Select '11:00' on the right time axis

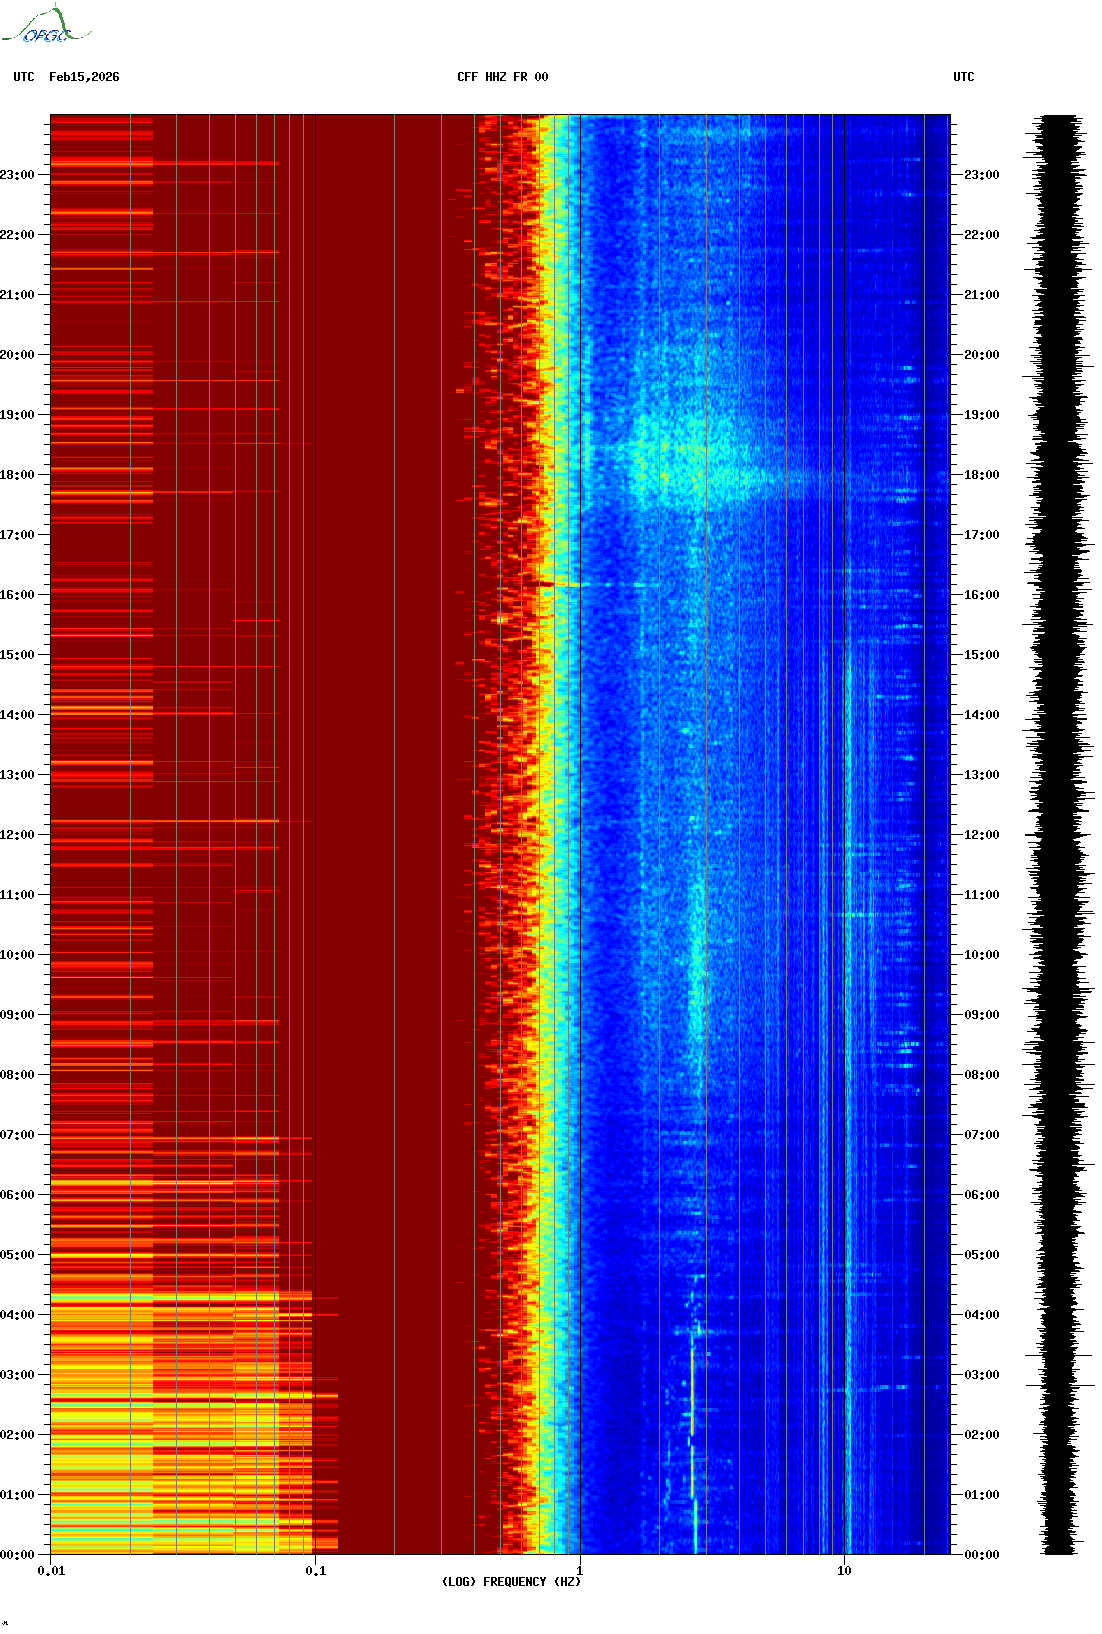(981, 895)
